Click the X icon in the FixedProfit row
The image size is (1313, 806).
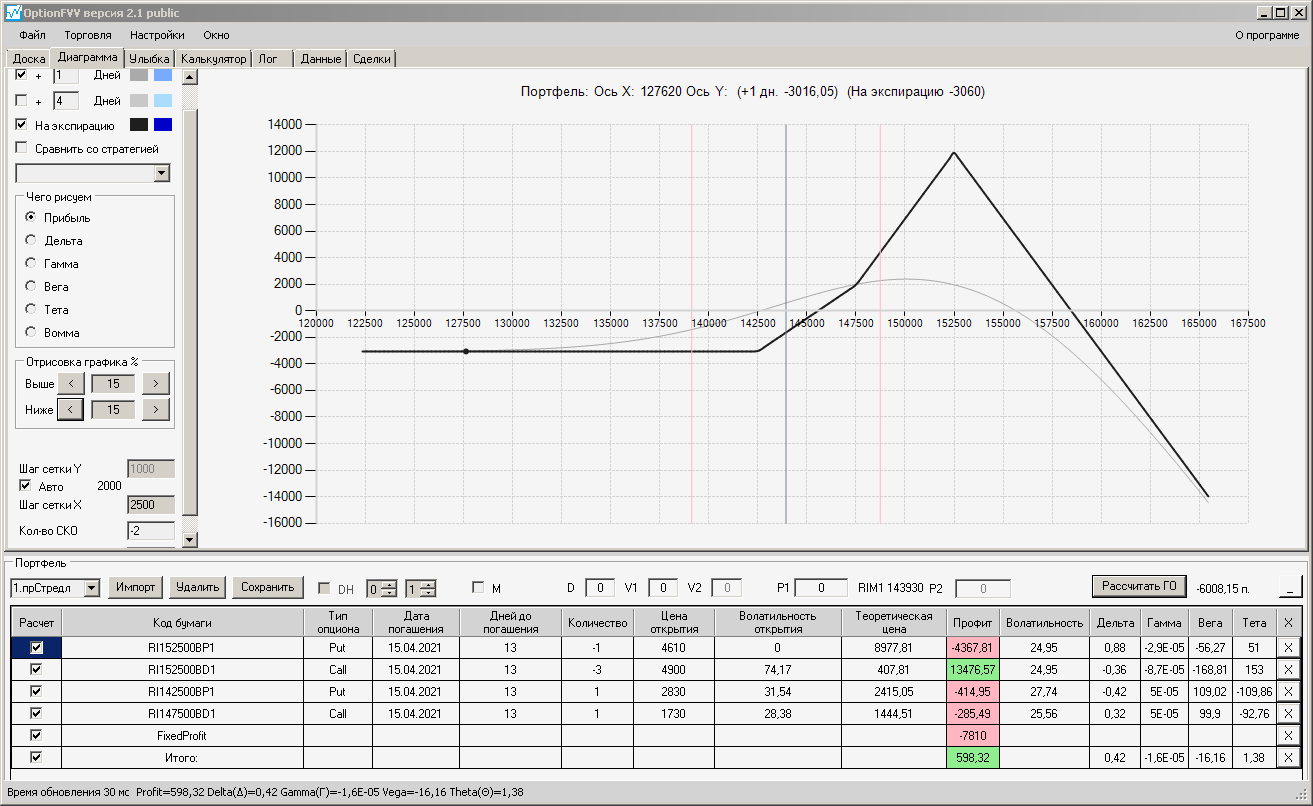click(x=1288, y=736)
